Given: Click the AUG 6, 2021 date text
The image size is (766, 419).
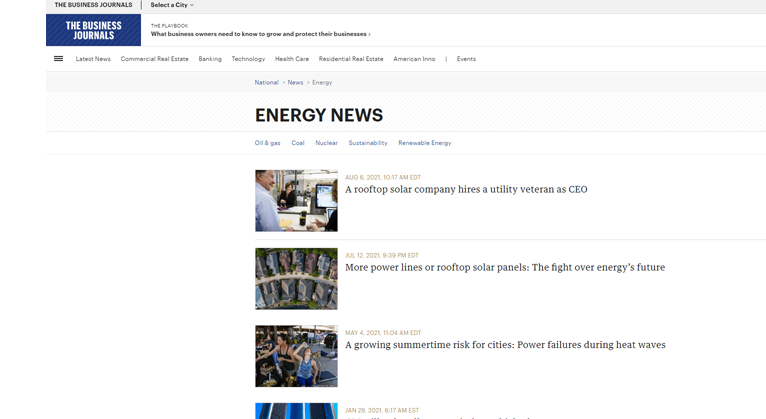Looking at the screenshot, I should tap(383, 177).
